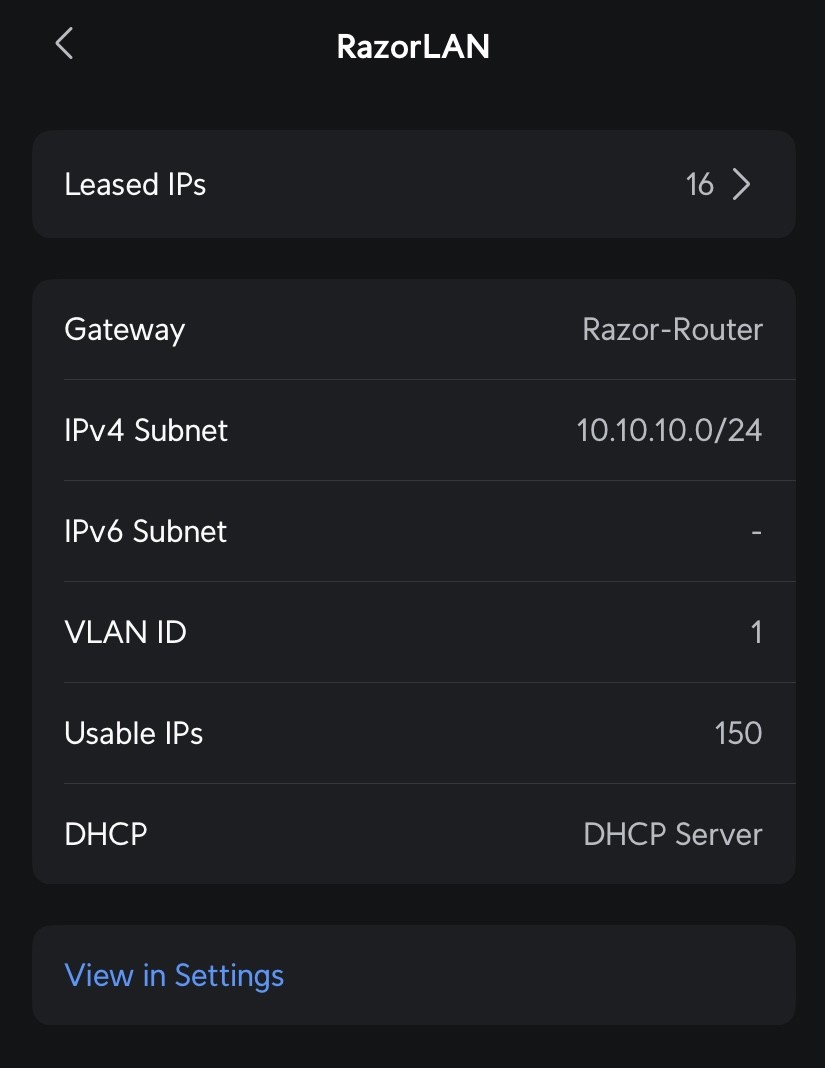The image size is (825, 1068).
Task: Click the 10.10.10.0/24 subnet value
Action: tap(669, 431)
